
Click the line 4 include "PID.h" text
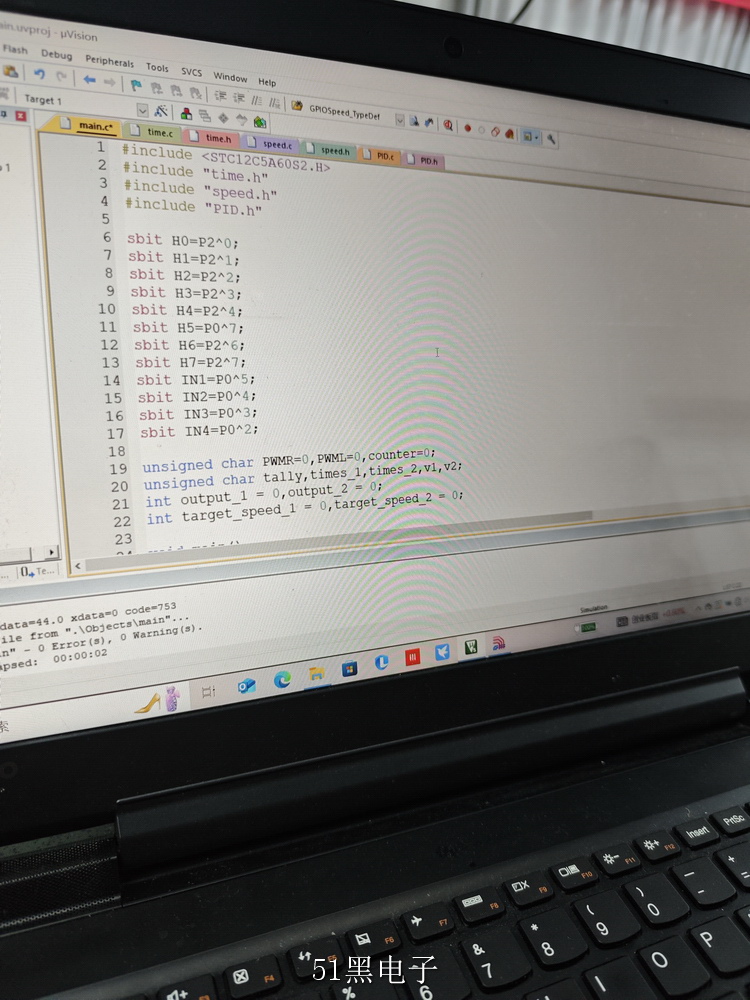[193, 207]
